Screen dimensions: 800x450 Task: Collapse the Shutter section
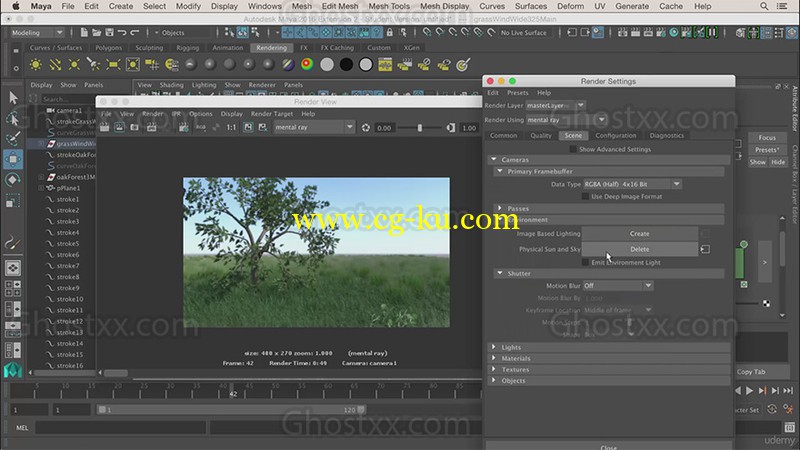tap(499, 273)
